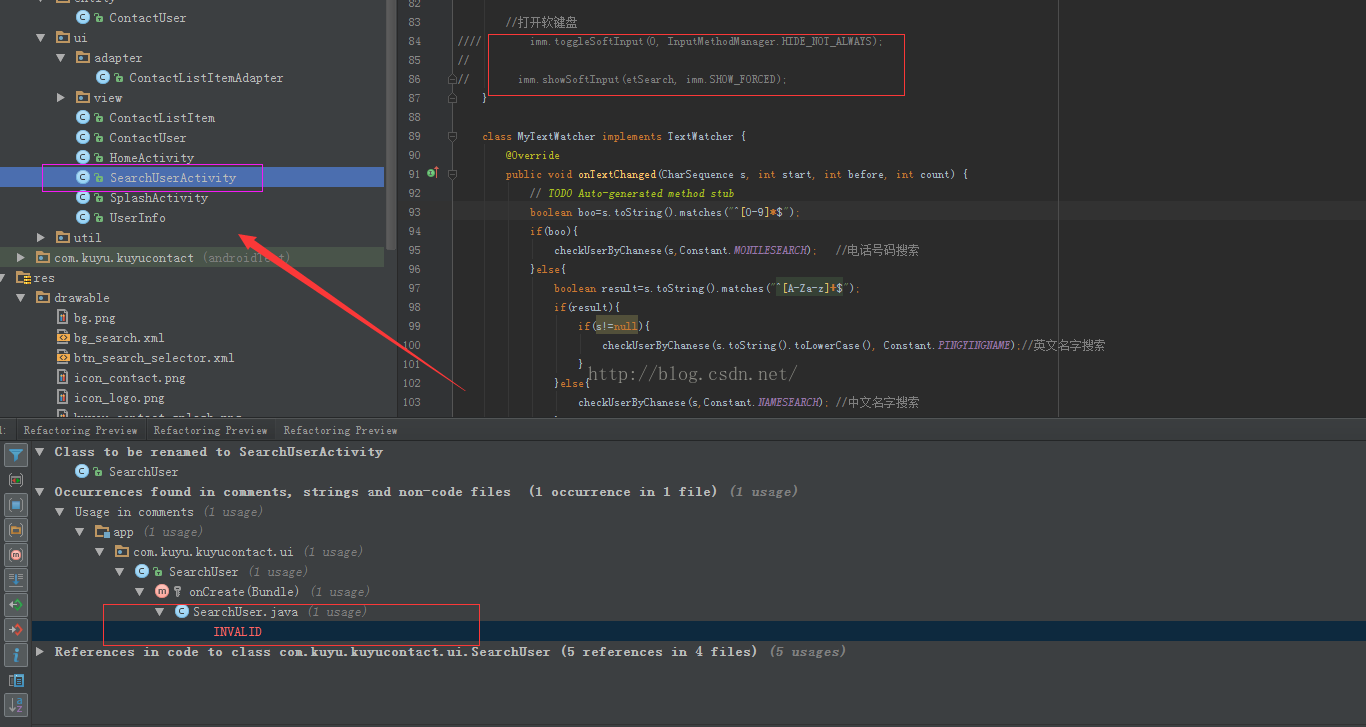Expand com.kuyu.kuyucontact (androidTest) package
The image size is (1366, 727).
21,258
